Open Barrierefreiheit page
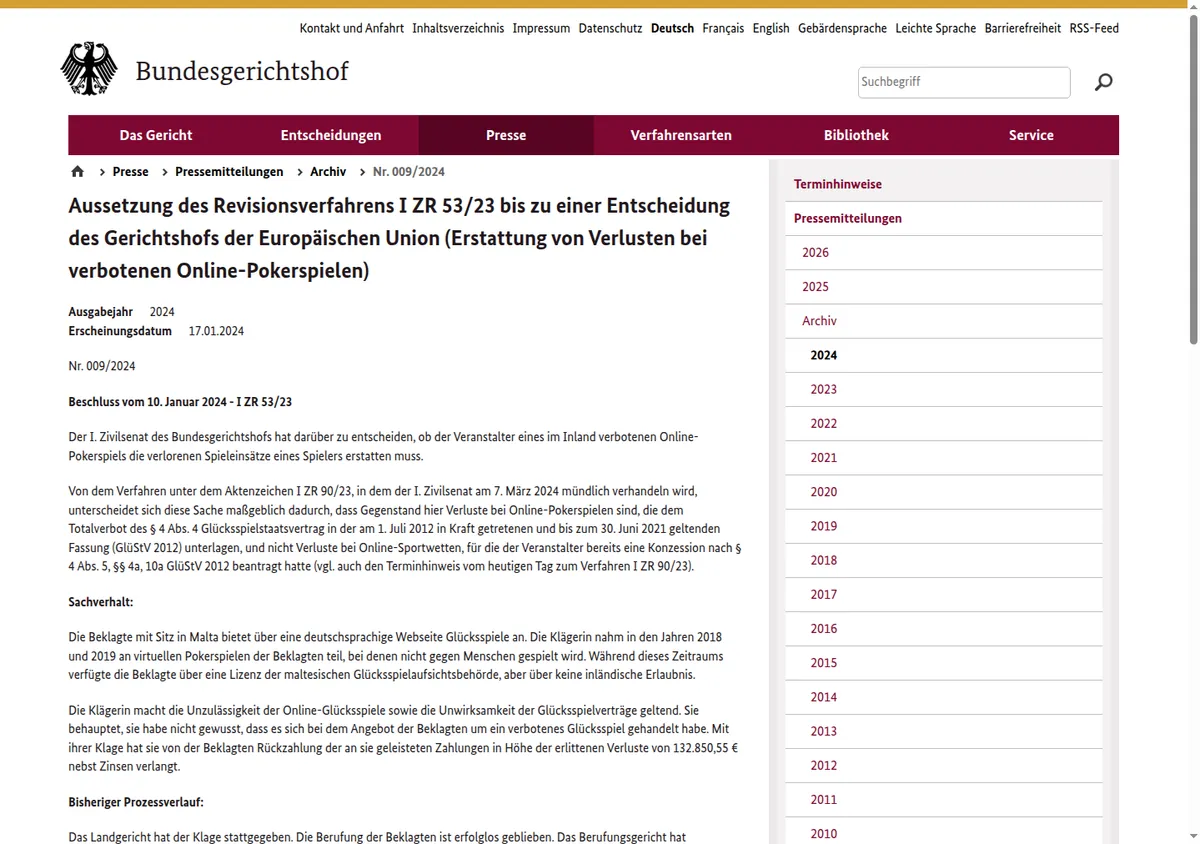Viewport: 1200px width, 844px height. [1022, 28]
